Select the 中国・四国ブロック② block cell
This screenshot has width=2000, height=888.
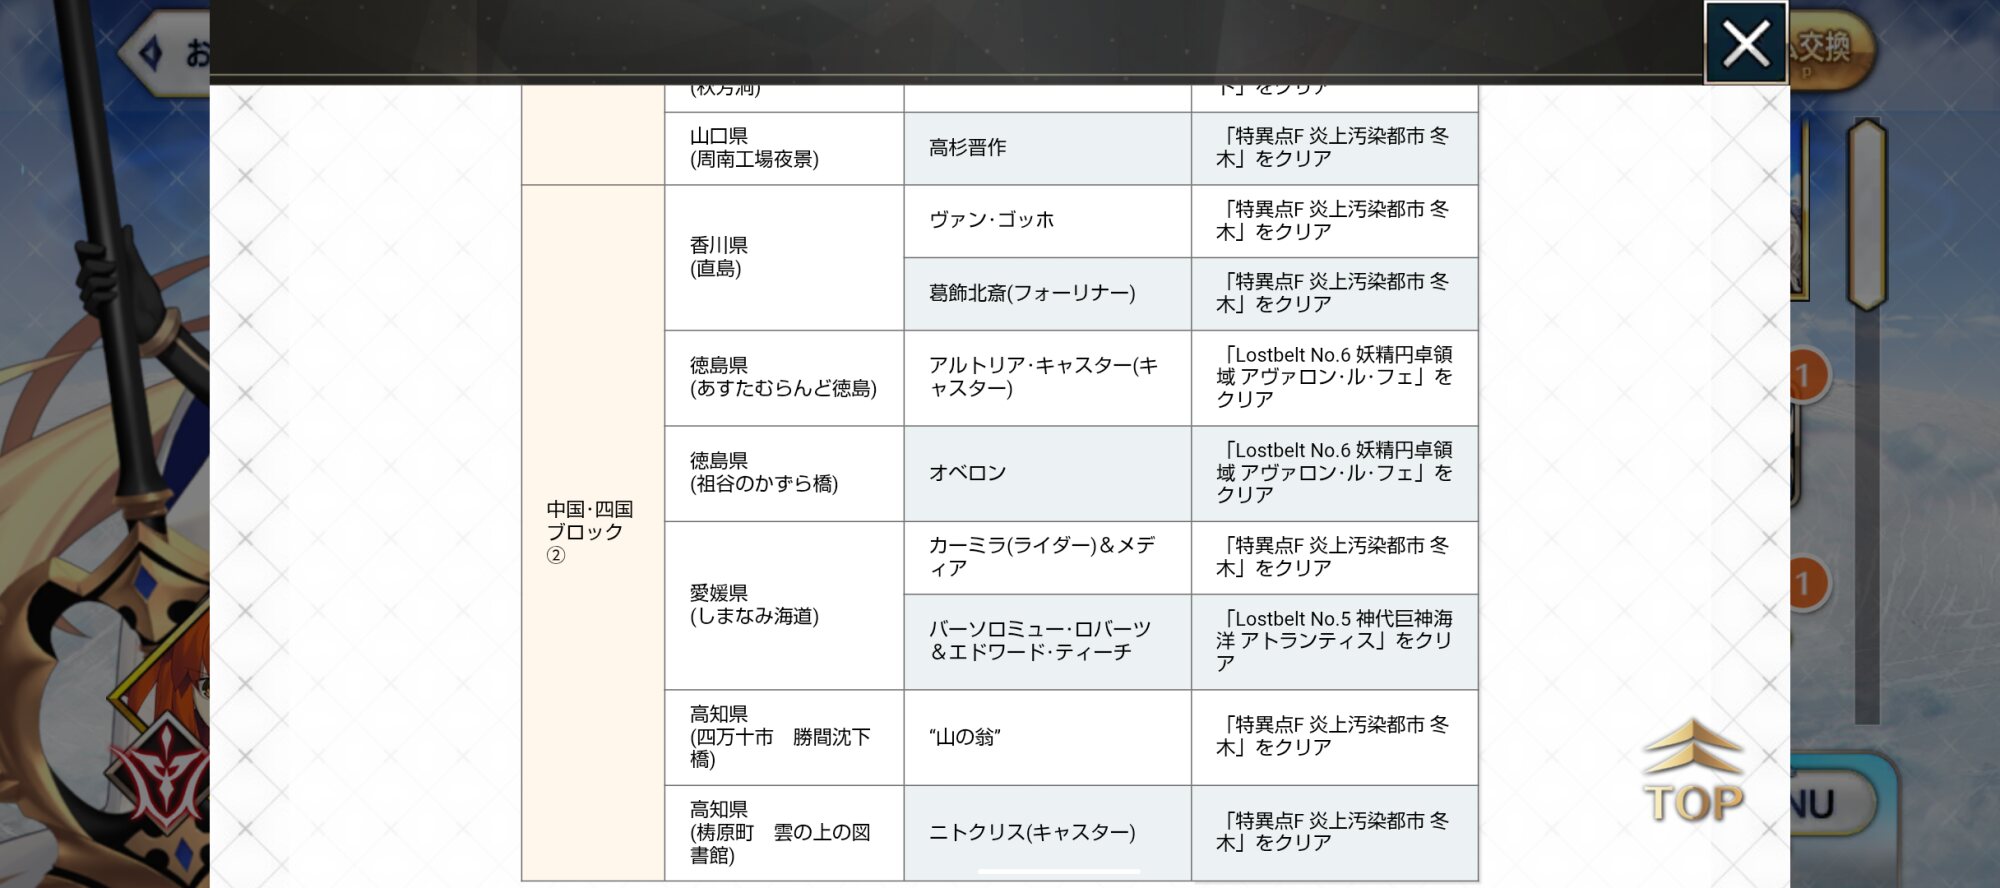[x=593, y=533]
